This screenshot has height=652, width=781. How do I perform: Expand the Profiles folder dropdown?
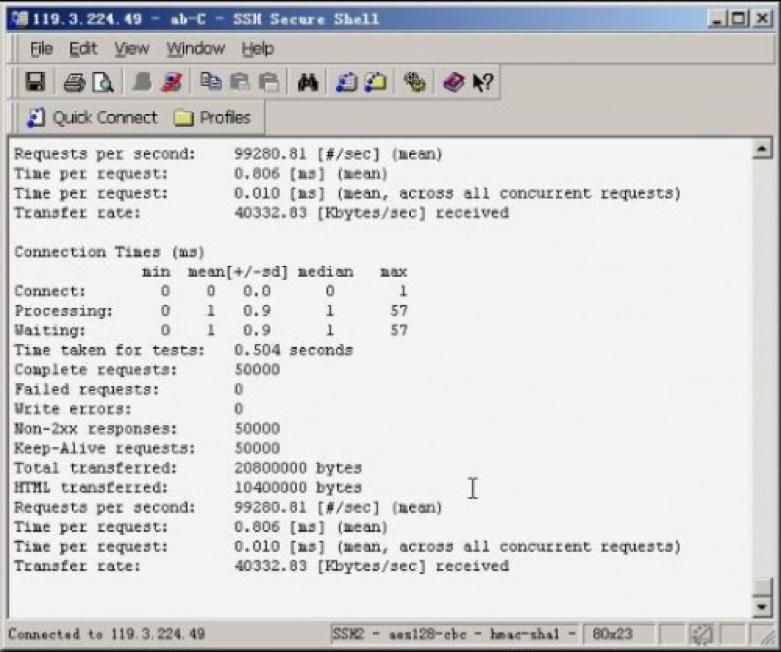(x=212, y=118)
